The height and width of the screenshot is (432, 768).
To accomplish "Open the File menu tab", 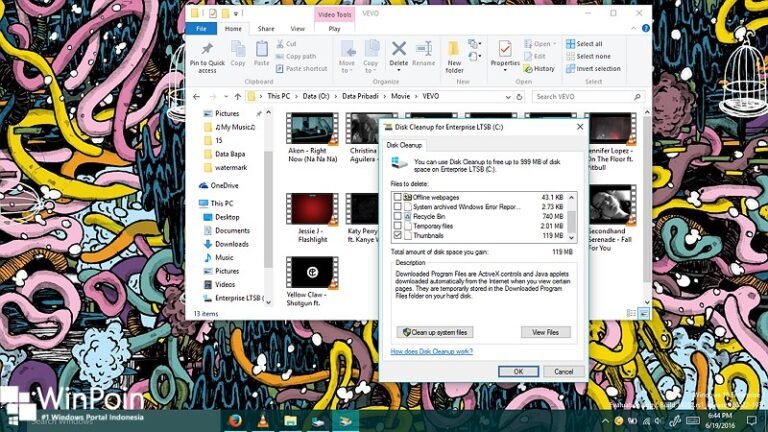I will tap(201, 29).
